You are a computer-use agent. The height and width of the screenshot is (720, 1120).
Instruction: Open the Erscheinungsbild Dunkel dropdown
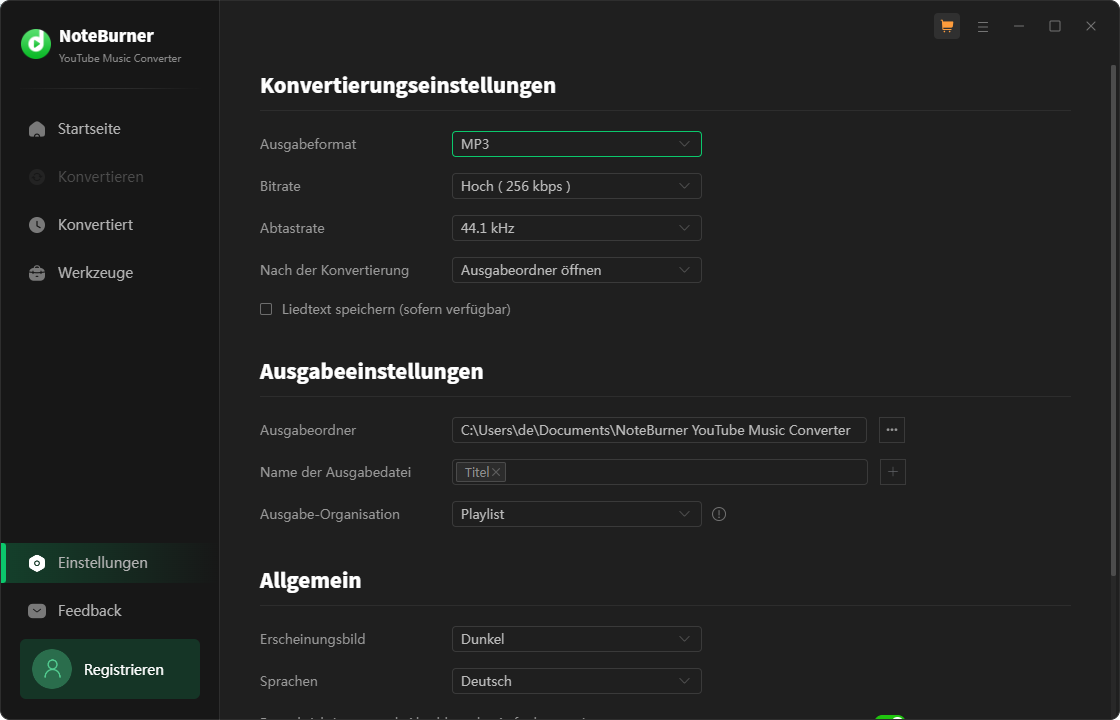pos(576,639)
